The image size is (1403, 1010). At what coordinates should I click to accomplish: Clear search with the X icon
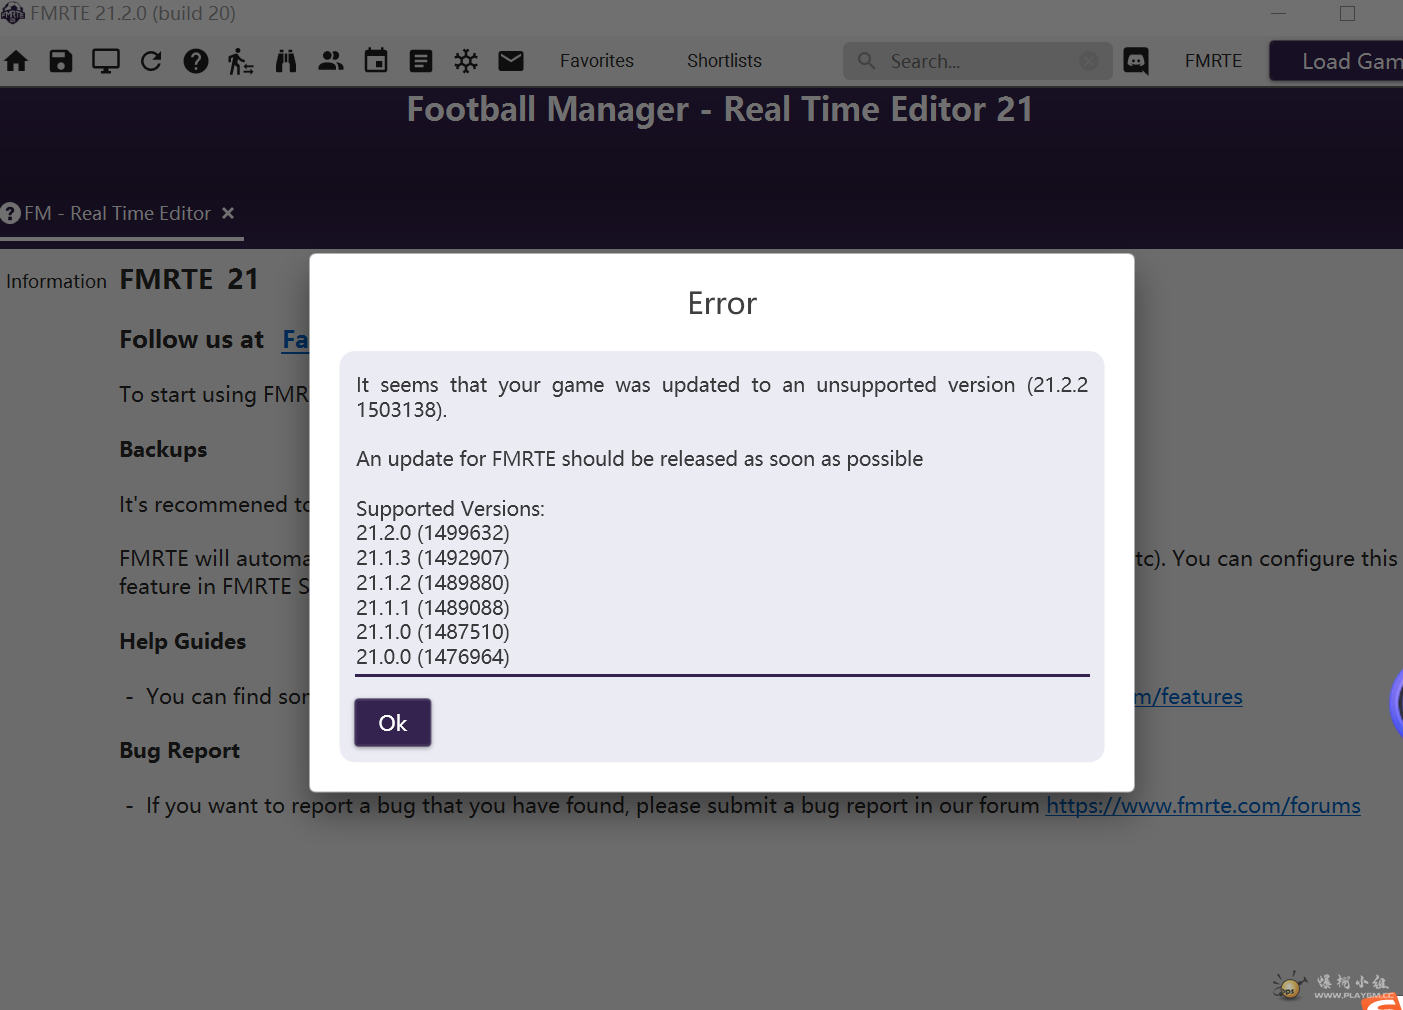[1089, 61]
